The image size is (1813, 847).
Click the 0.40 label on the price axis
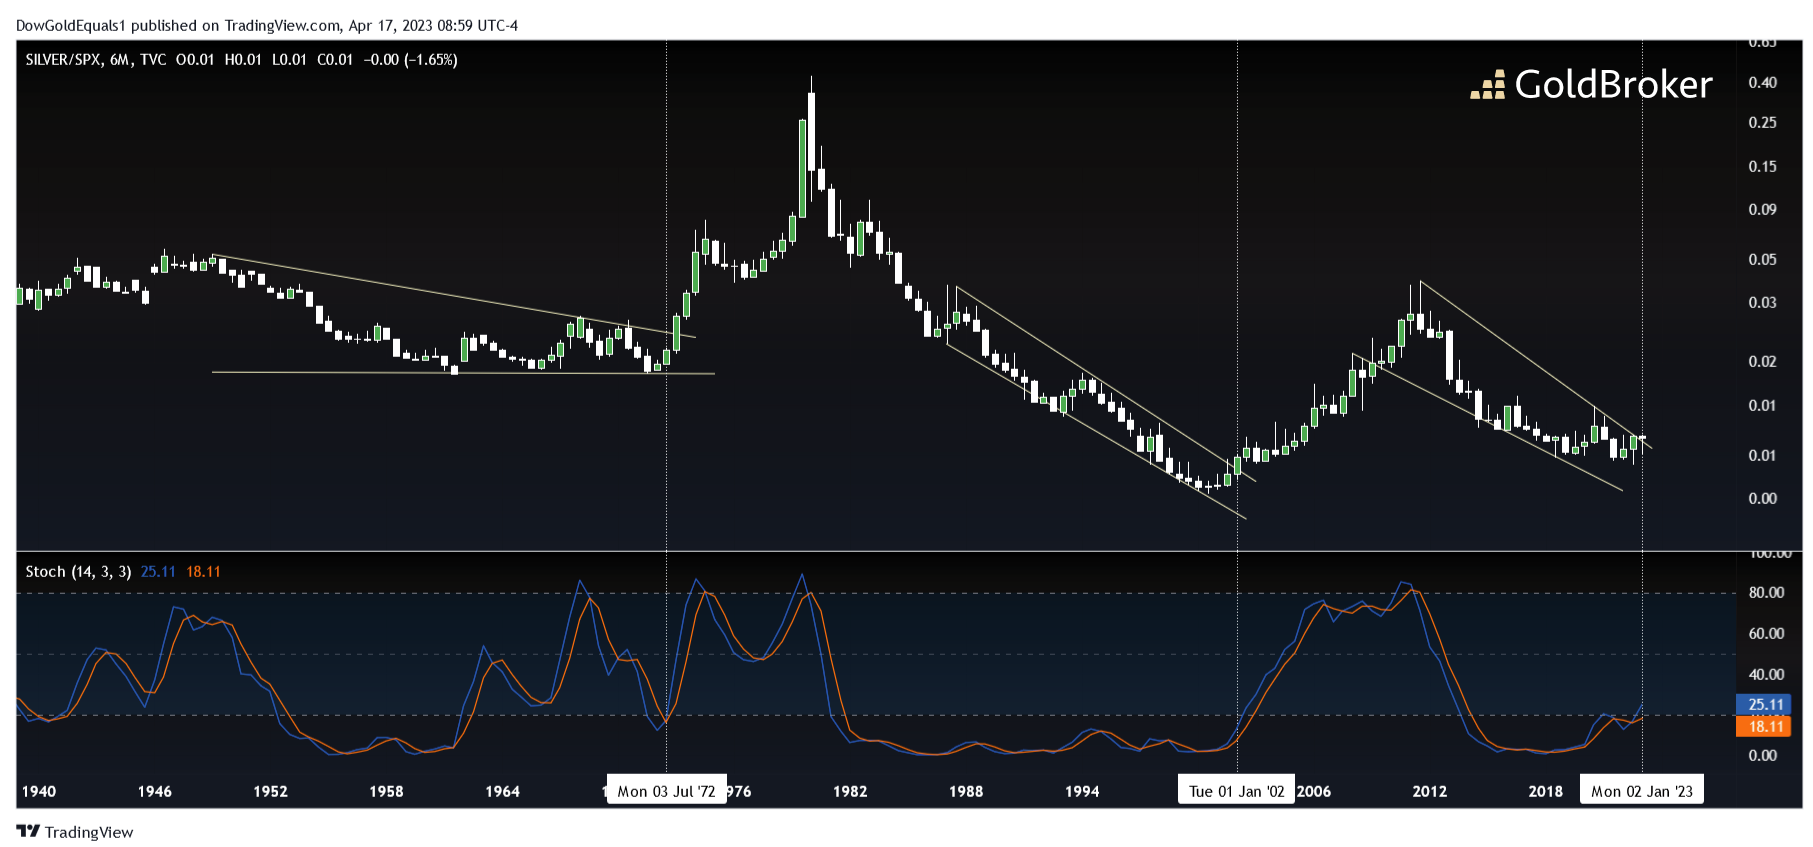click(x=1762, y=83)
